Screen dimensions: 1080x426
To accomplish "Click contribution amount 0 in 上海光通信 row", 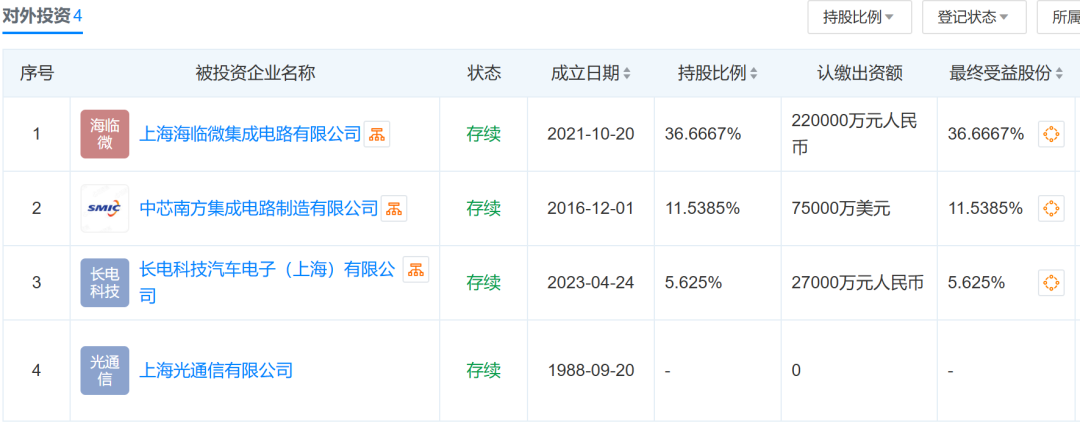I will tap(796, 370).
